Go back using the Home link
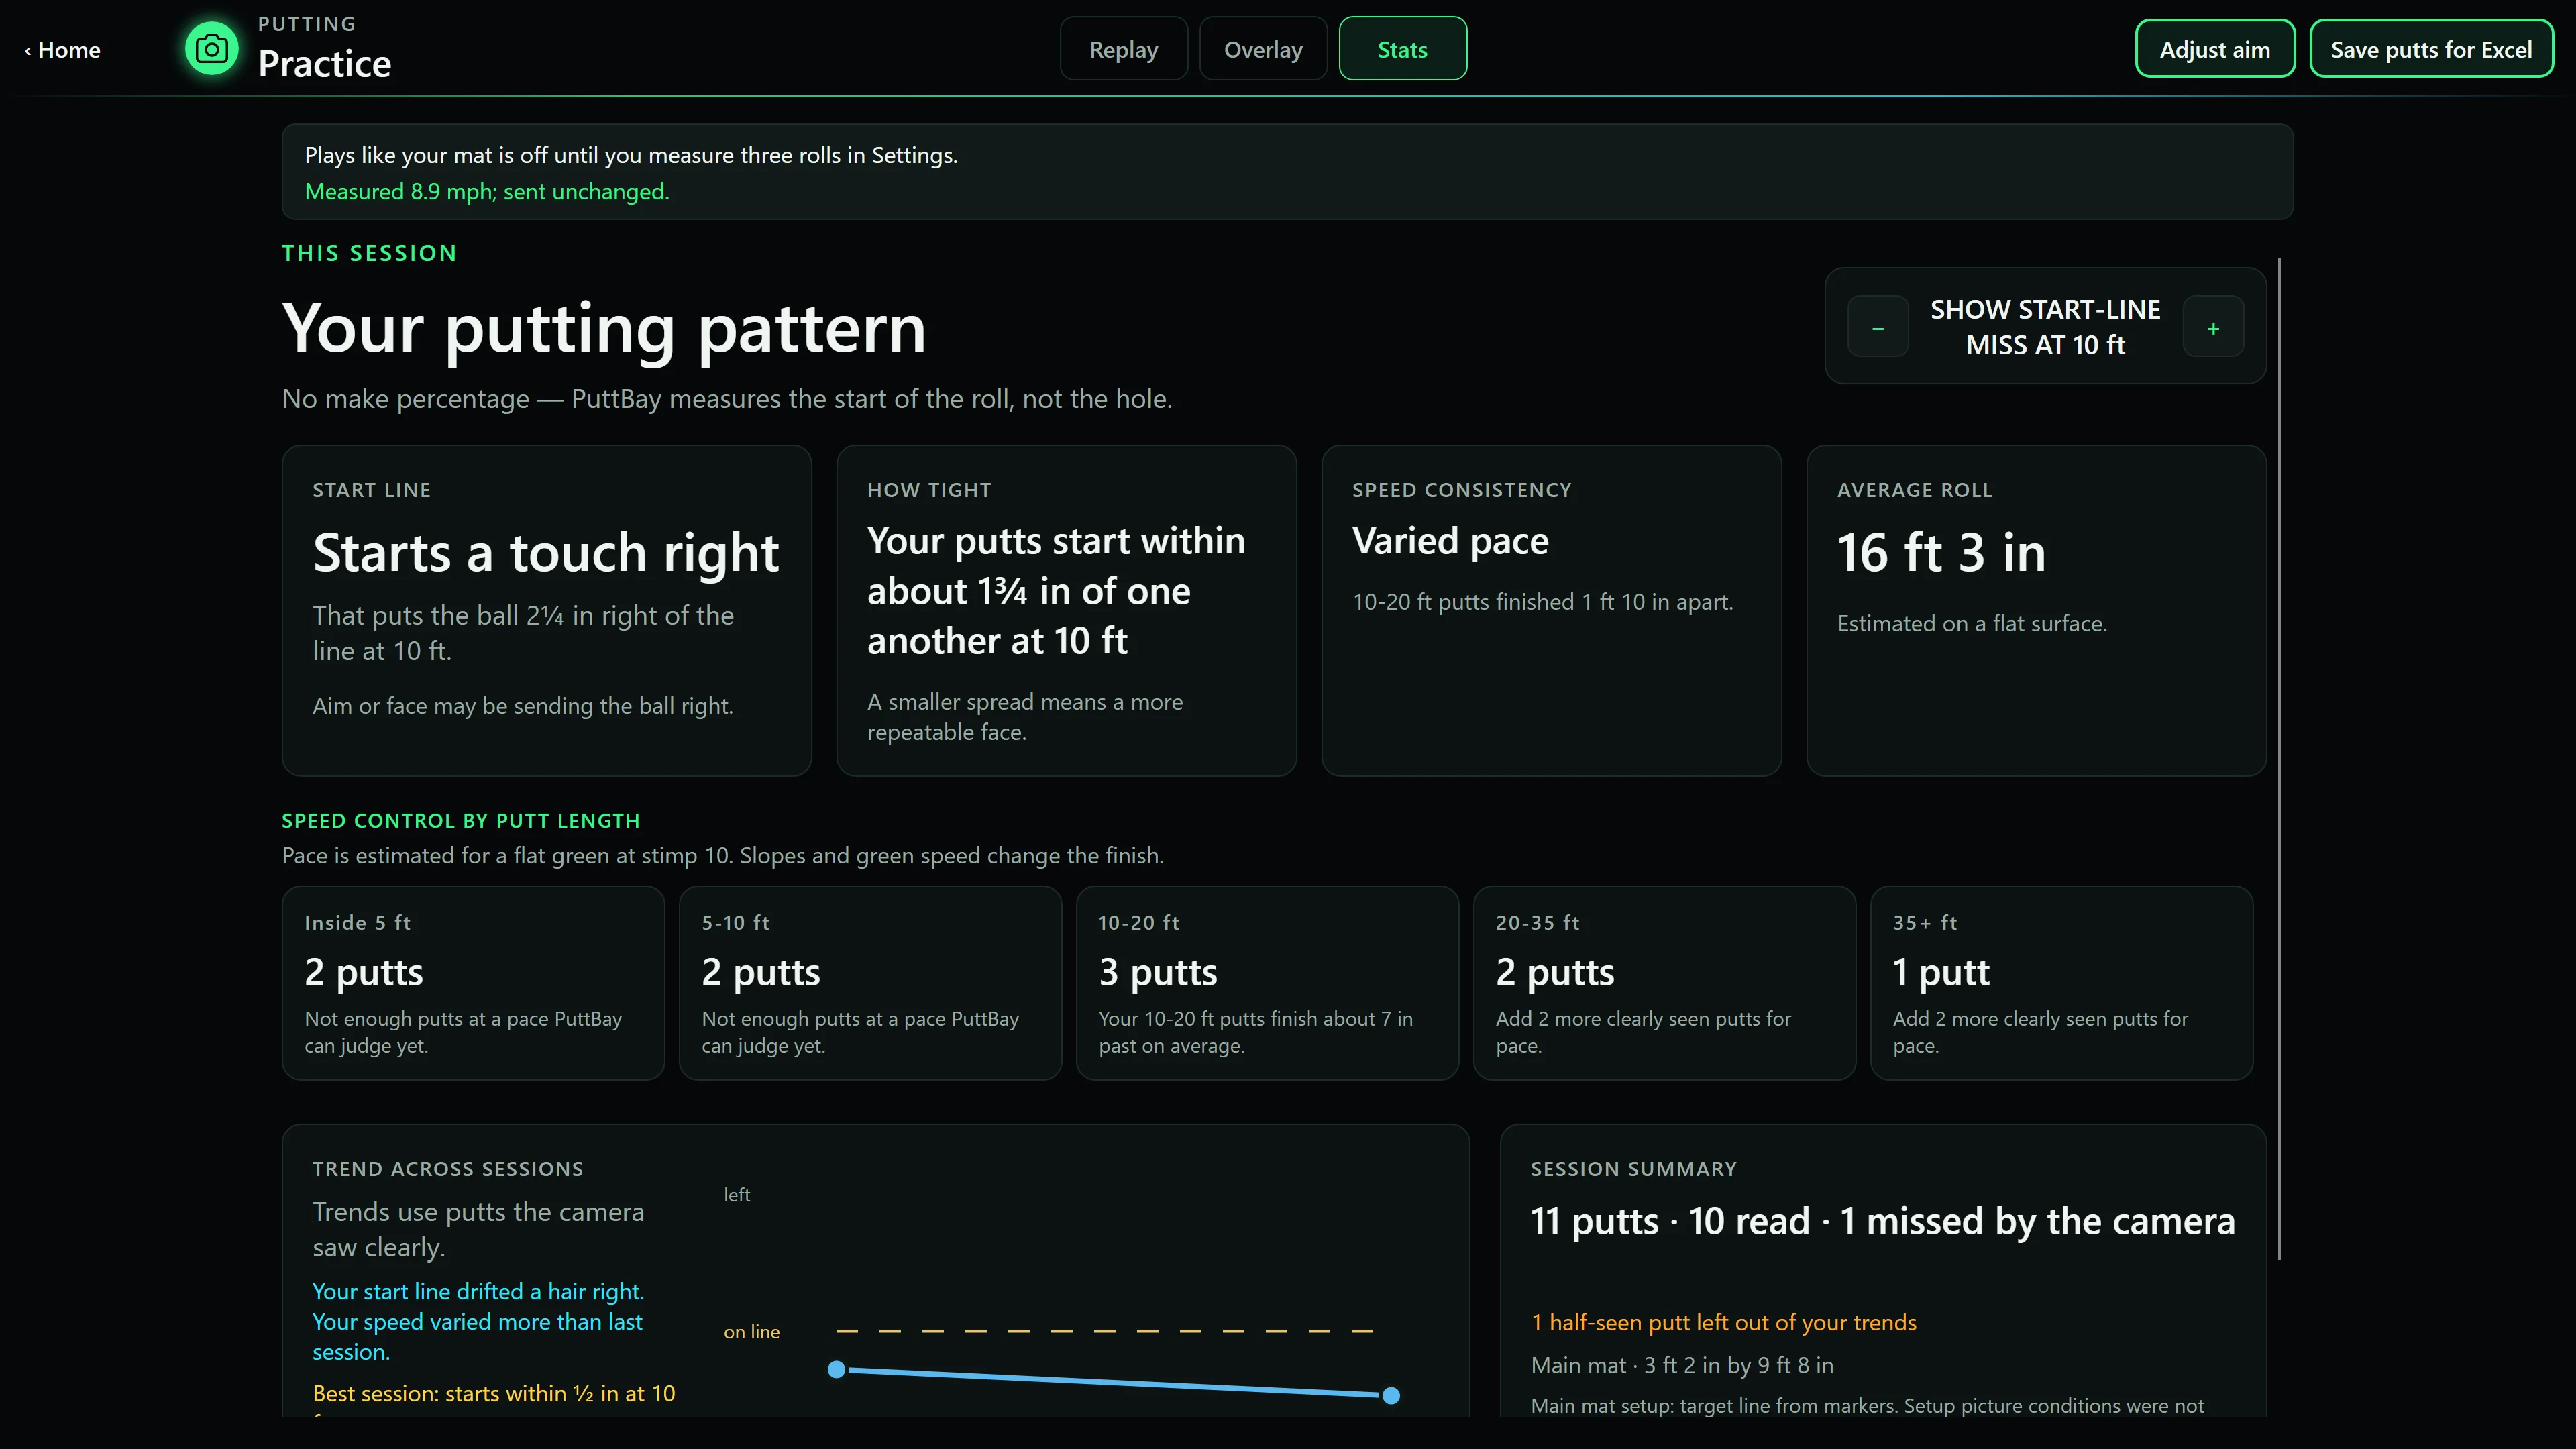This screenshot has width=2576, height=1449. (63, 50)
